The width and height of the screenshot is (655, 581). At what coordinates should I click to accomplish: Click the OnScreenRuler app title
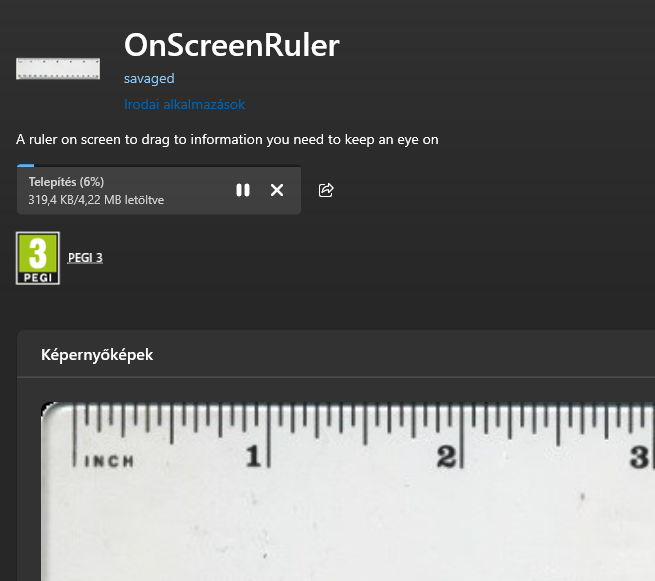(232, 45)
